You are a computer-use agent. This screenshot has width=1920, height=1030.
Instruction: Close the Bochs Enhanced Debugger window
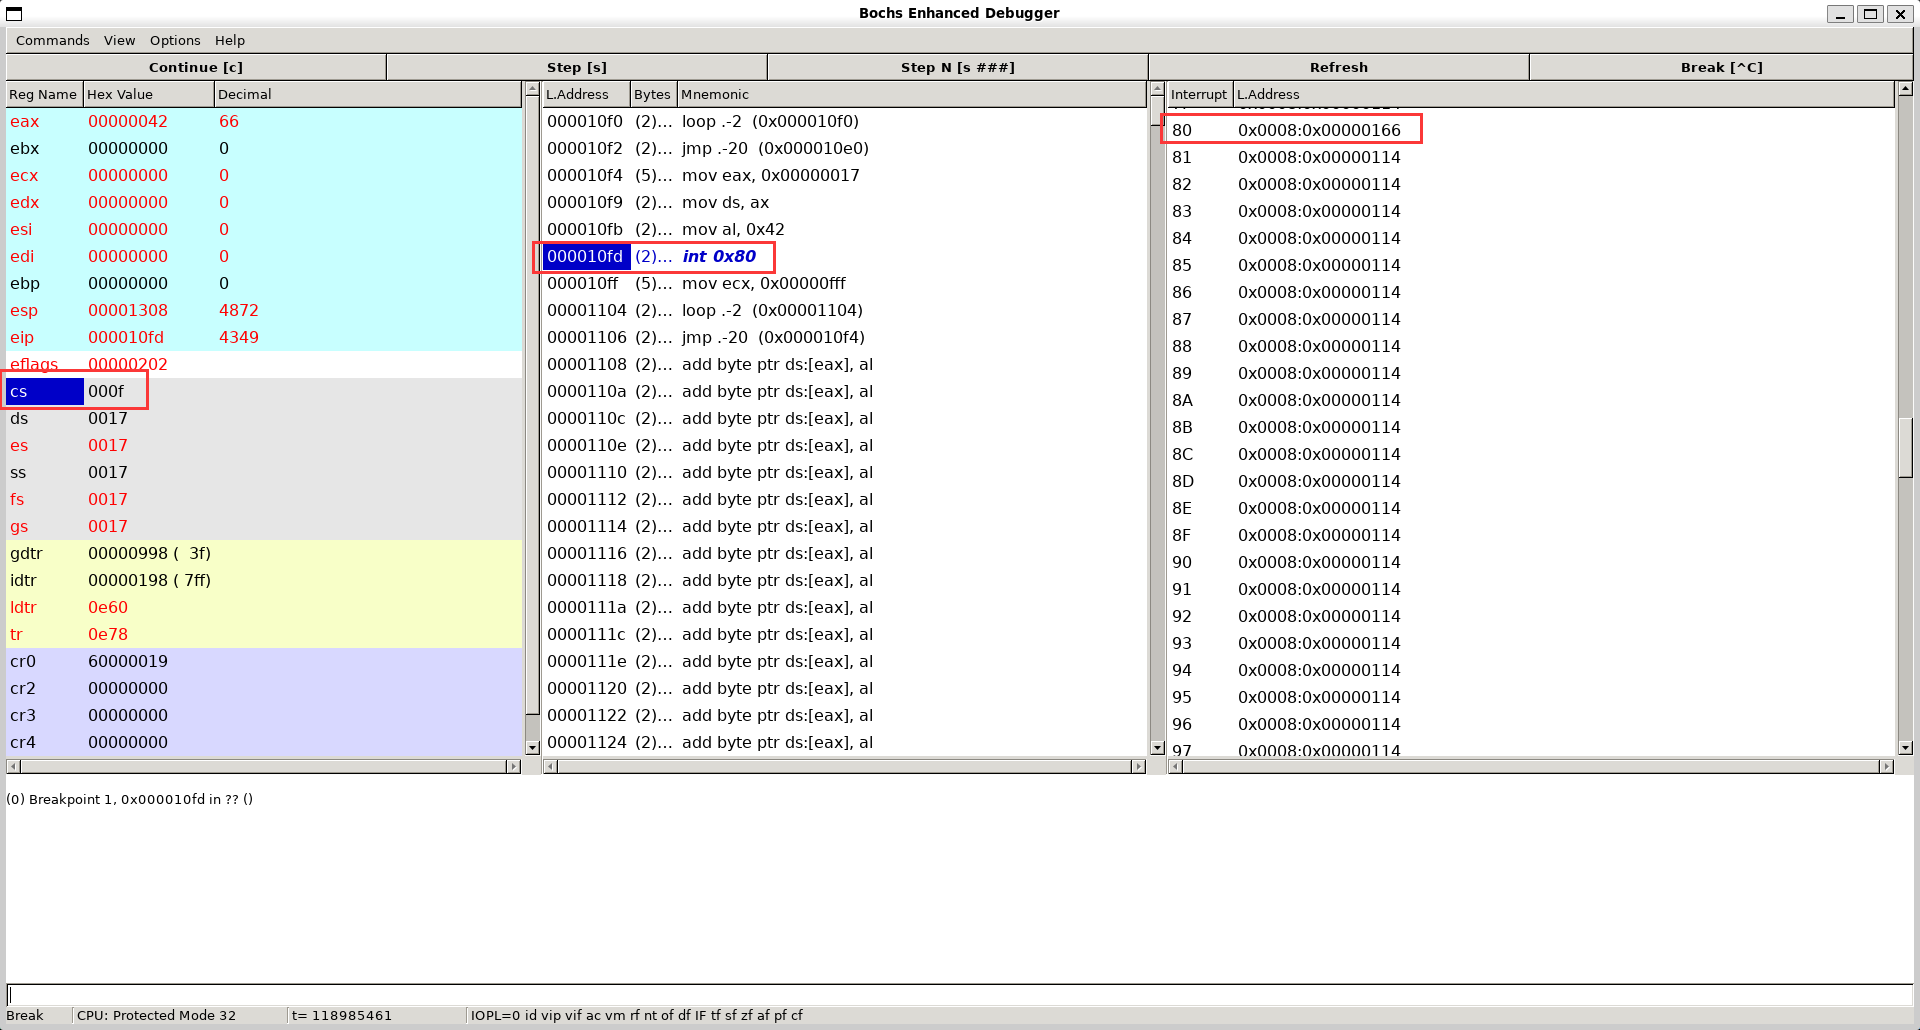pyautogui.click(x=1900, y=14)
